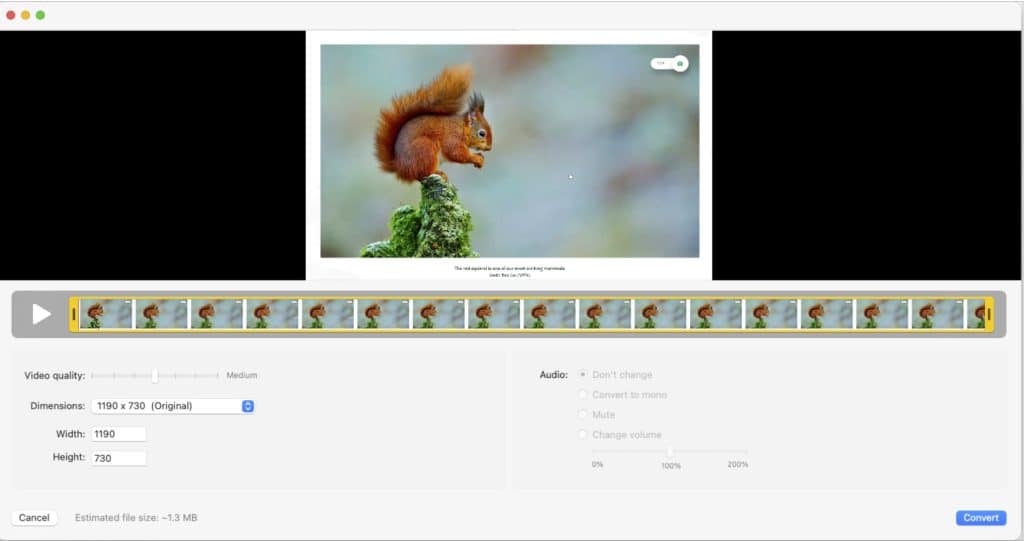Click the audio volume slider knob
The width and height of the screenshot is (1024, 541).
pyautogui.click(x=669, y=451)
